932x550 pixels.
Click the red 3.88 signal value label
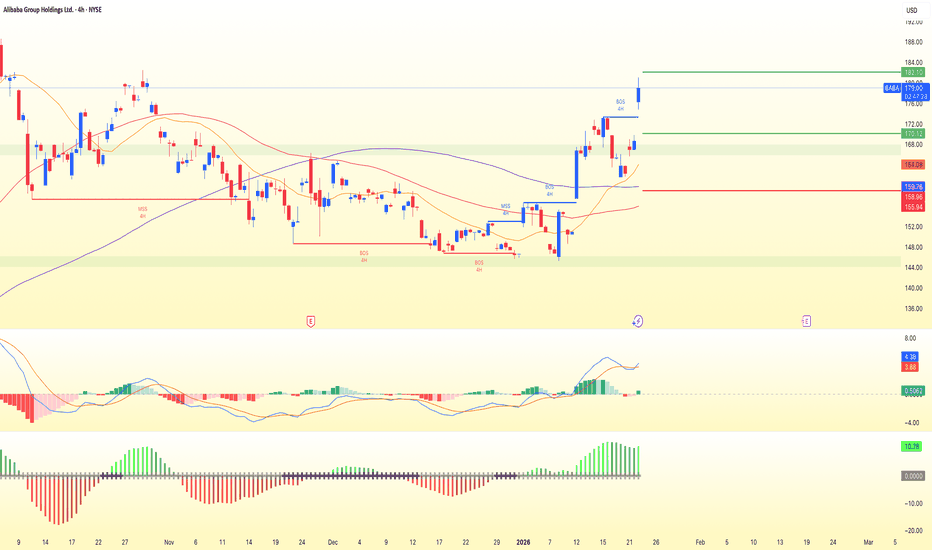(x=911, y=368)
